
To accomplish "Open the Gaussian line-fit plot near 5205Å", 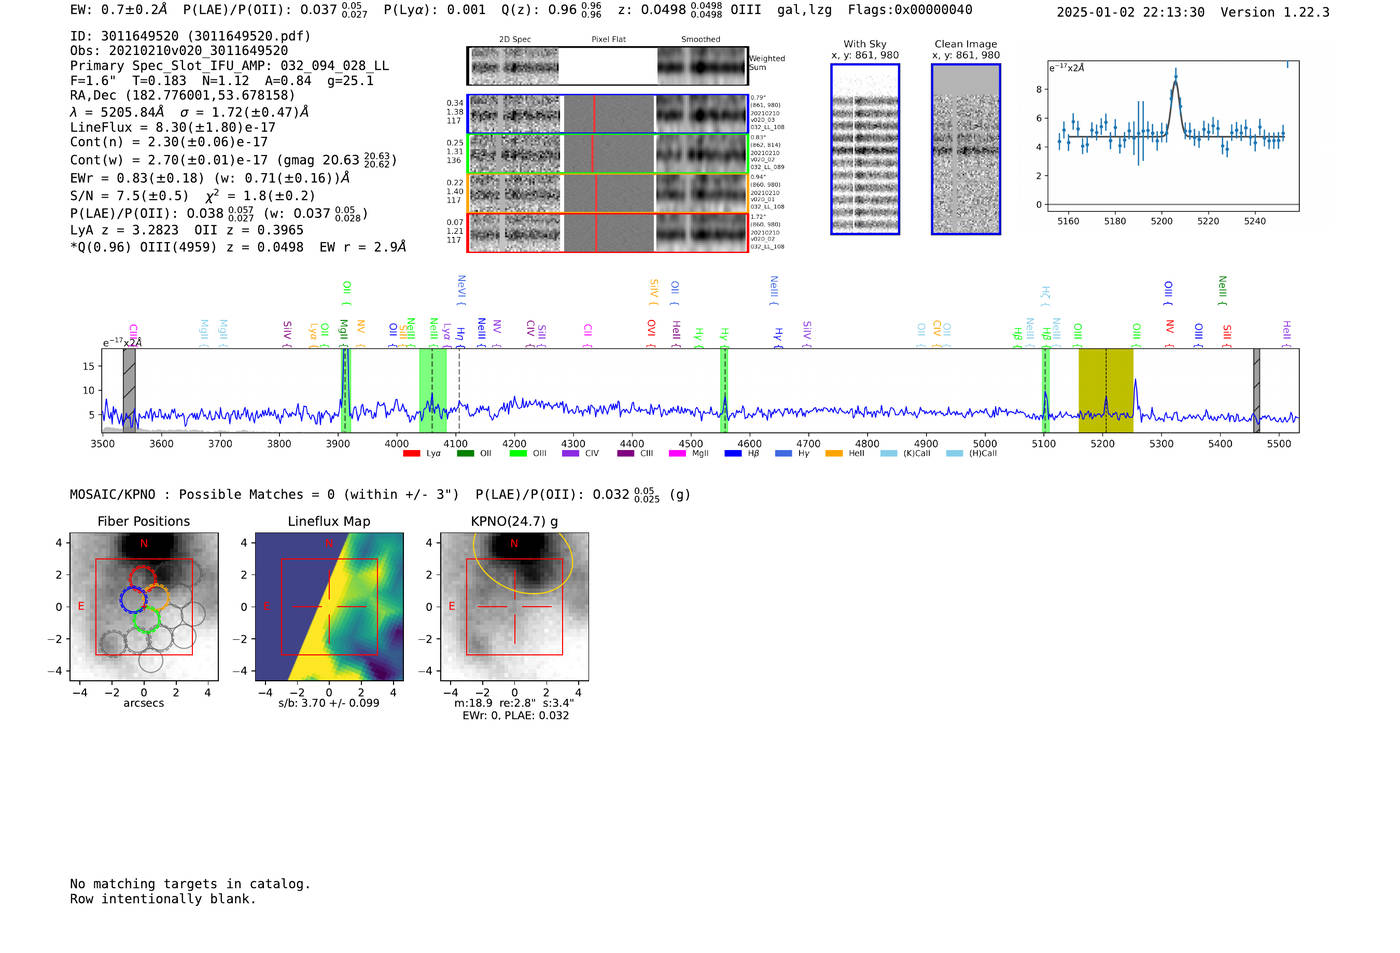I will pyautogui.click(x=1173, y=137).
